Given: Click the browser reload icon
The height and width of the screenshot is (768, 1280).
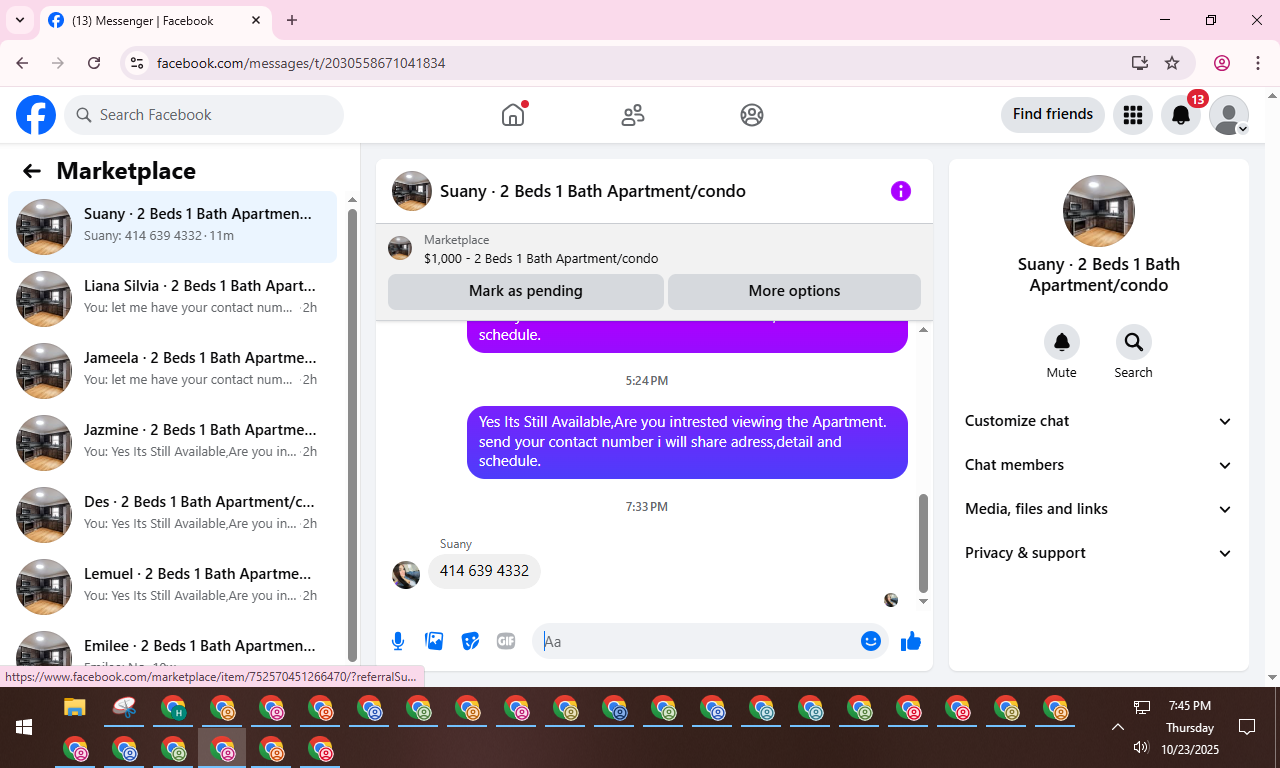Looking at the screenshot, I should coord(94,63).
